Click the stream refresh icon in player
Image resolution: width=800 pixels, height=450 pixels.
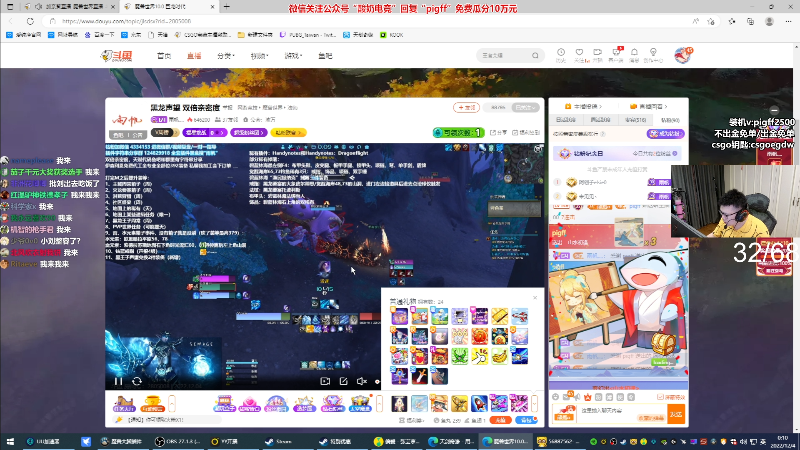(x=137, y=381)
